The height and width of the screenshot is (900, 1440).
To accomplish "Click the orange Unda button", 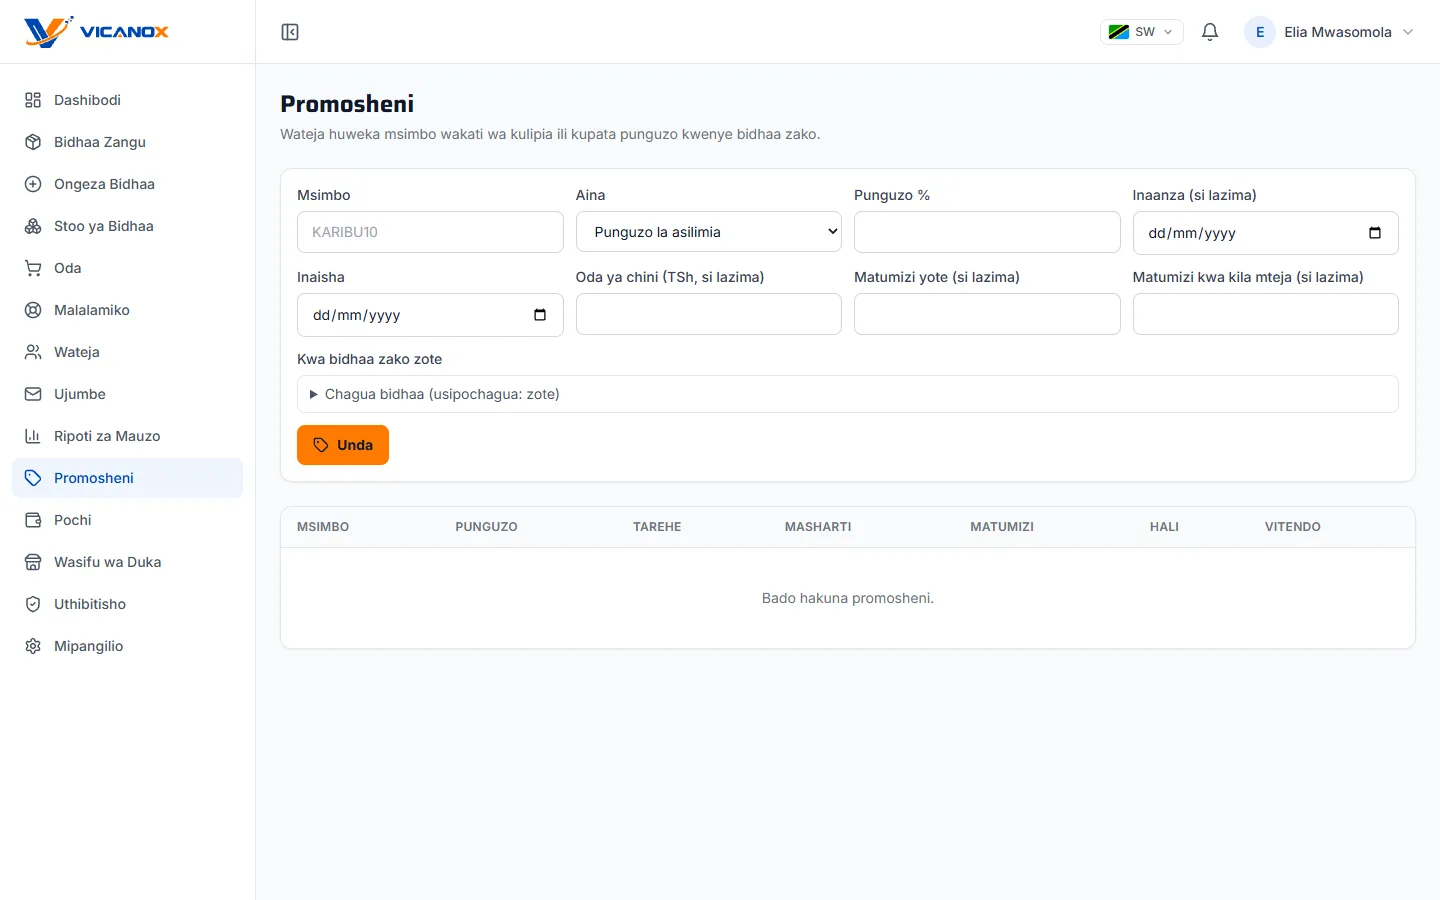I will [x=343, y=445].
